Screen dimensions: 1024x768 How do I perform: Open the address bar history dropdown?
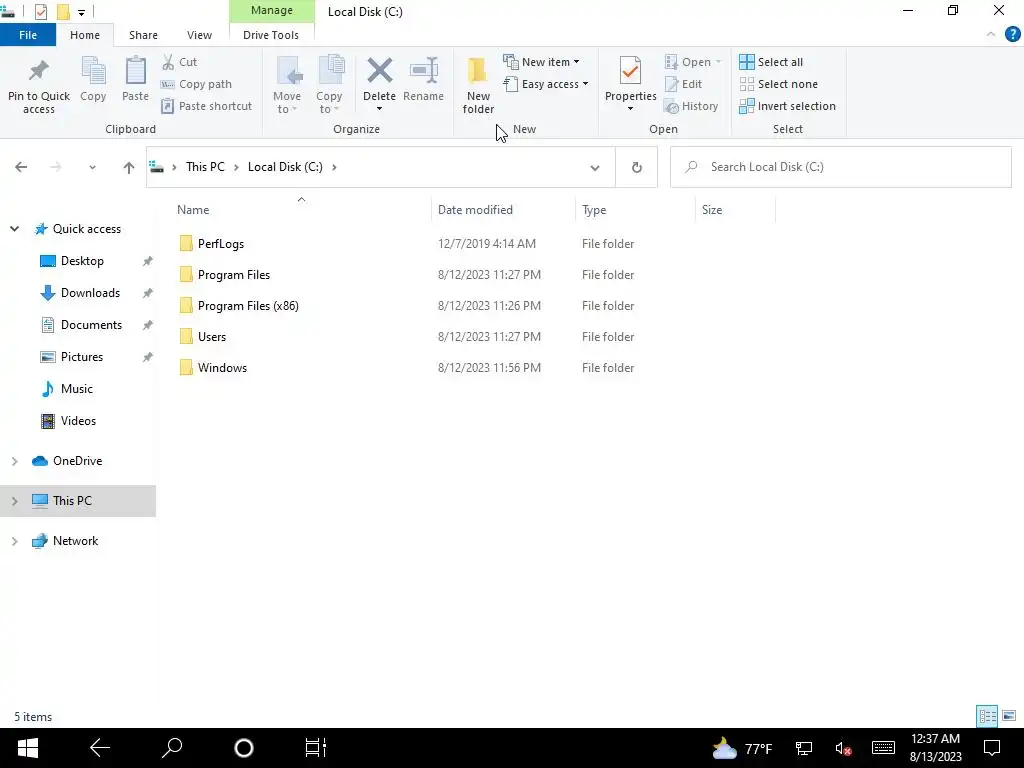[594, 168]
